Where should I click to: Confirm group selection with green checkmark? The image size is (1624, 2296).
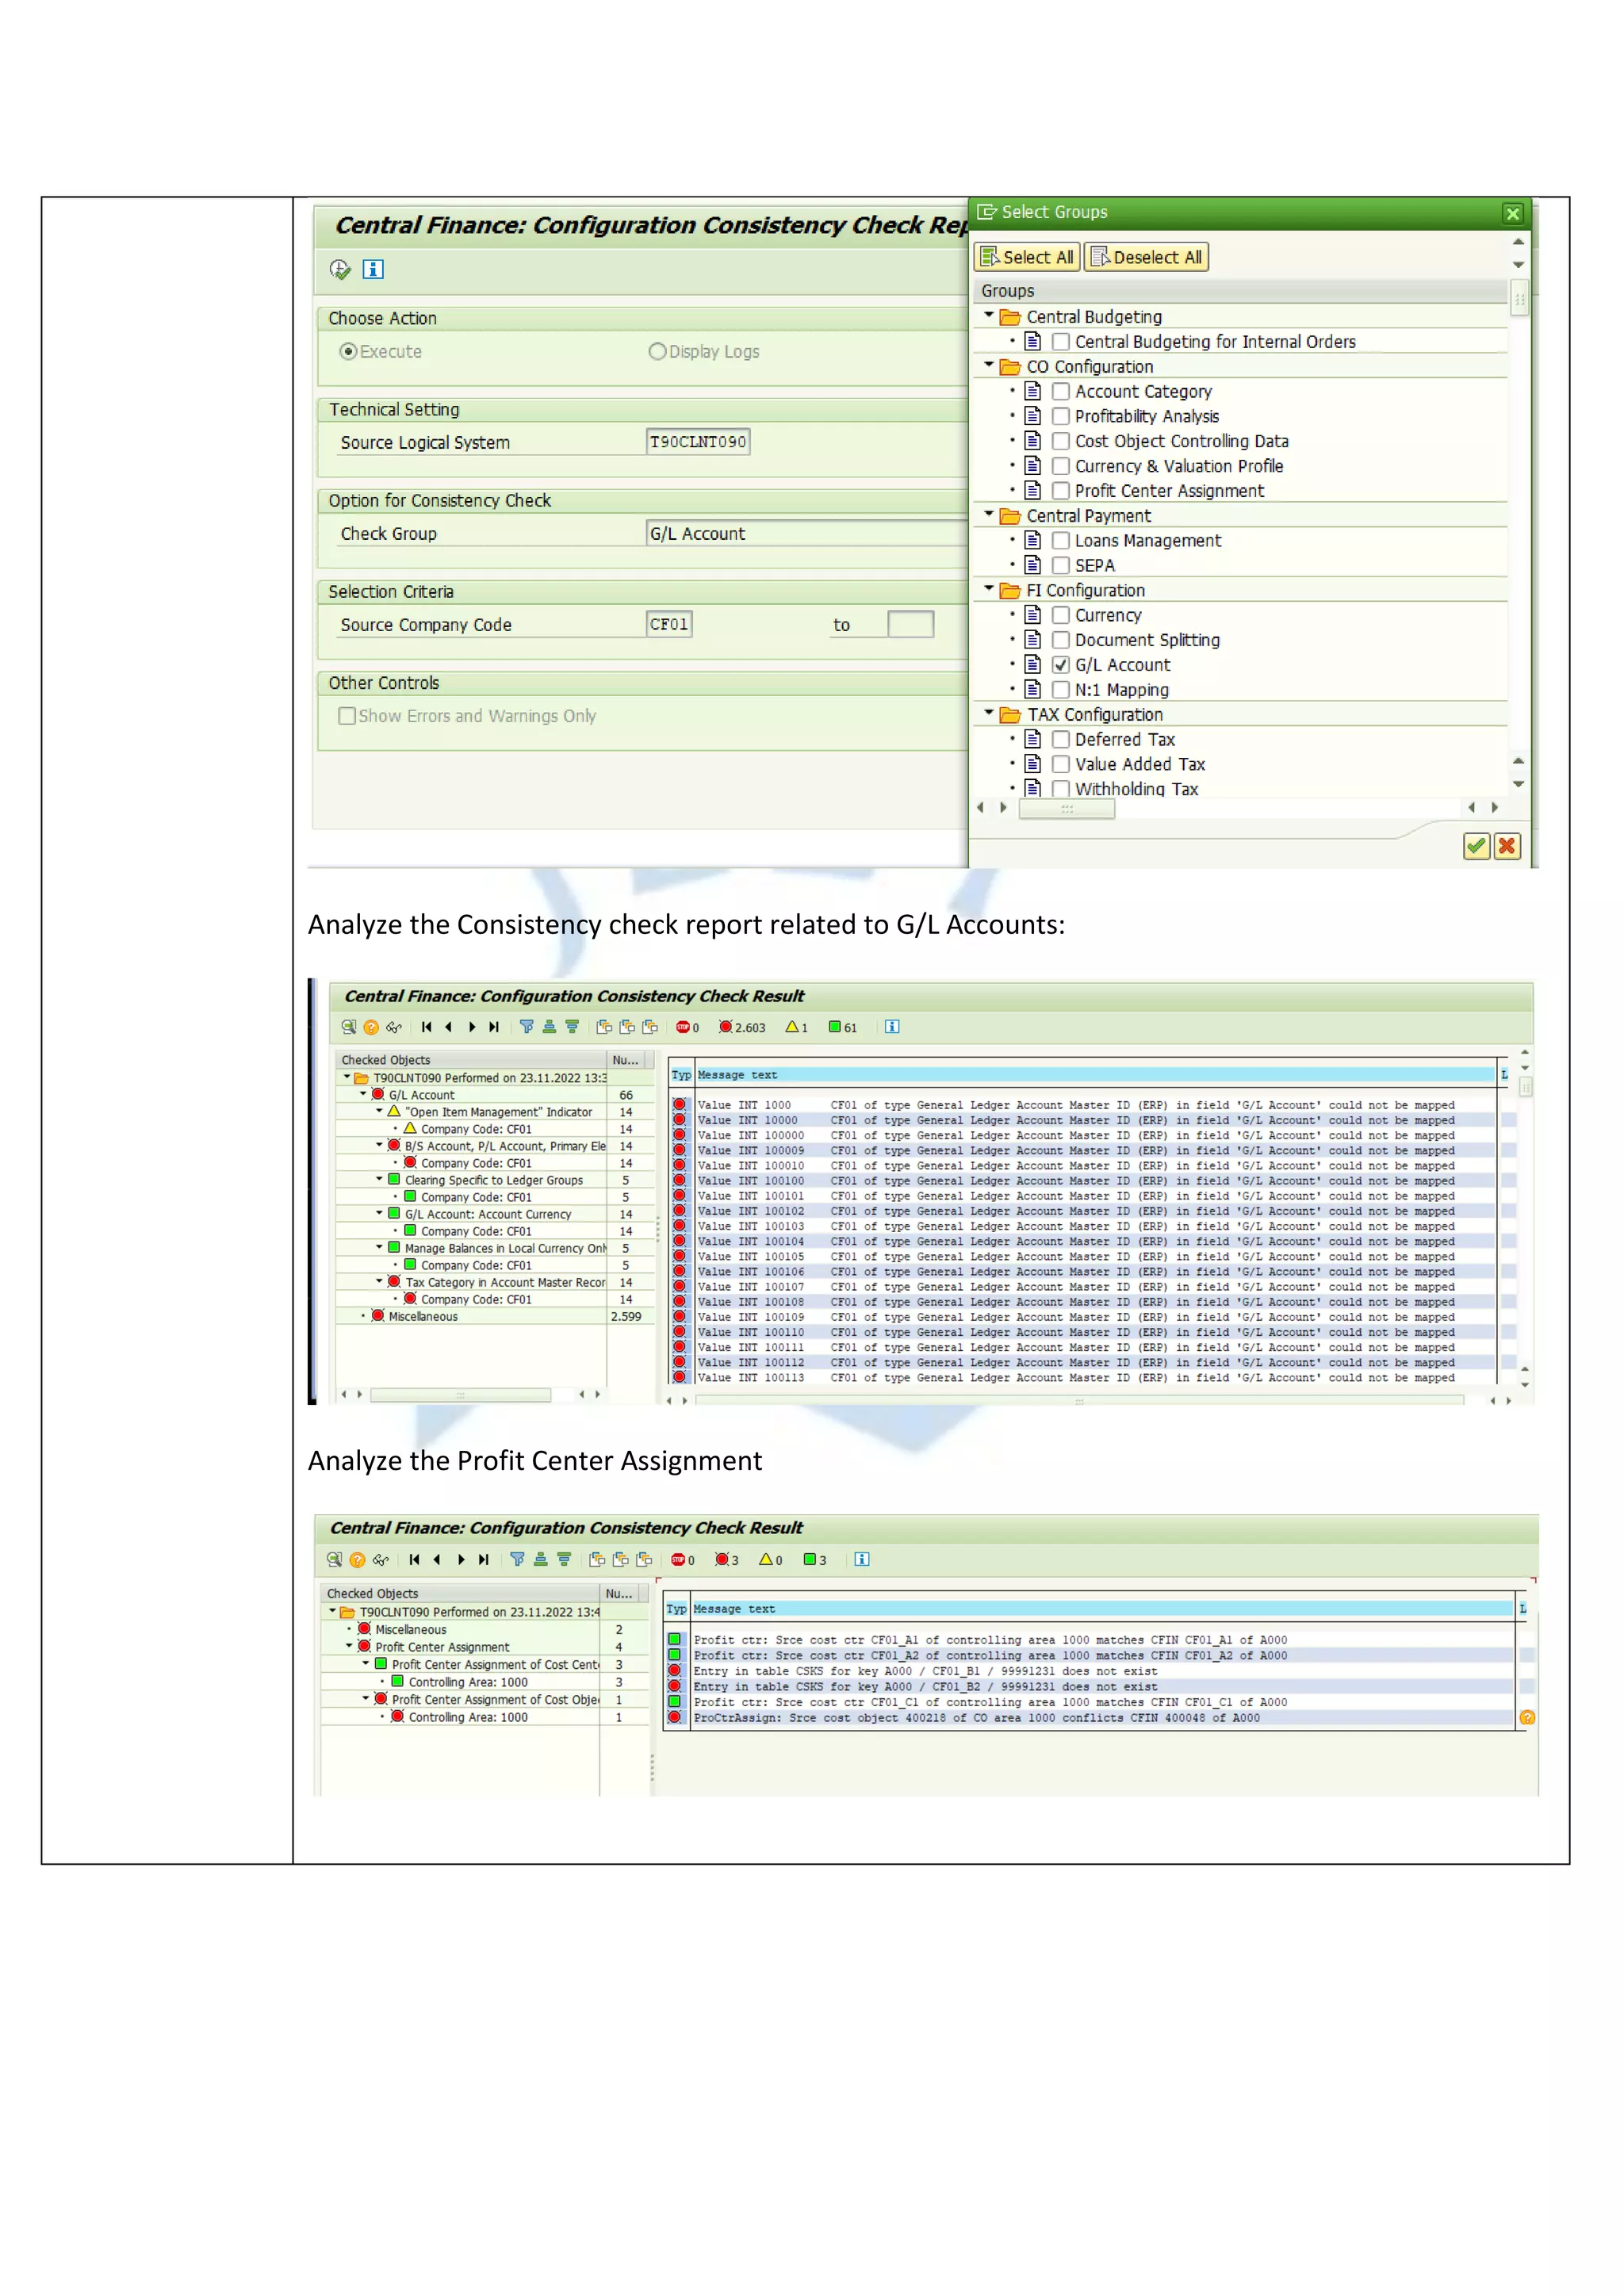point(1476,846)
